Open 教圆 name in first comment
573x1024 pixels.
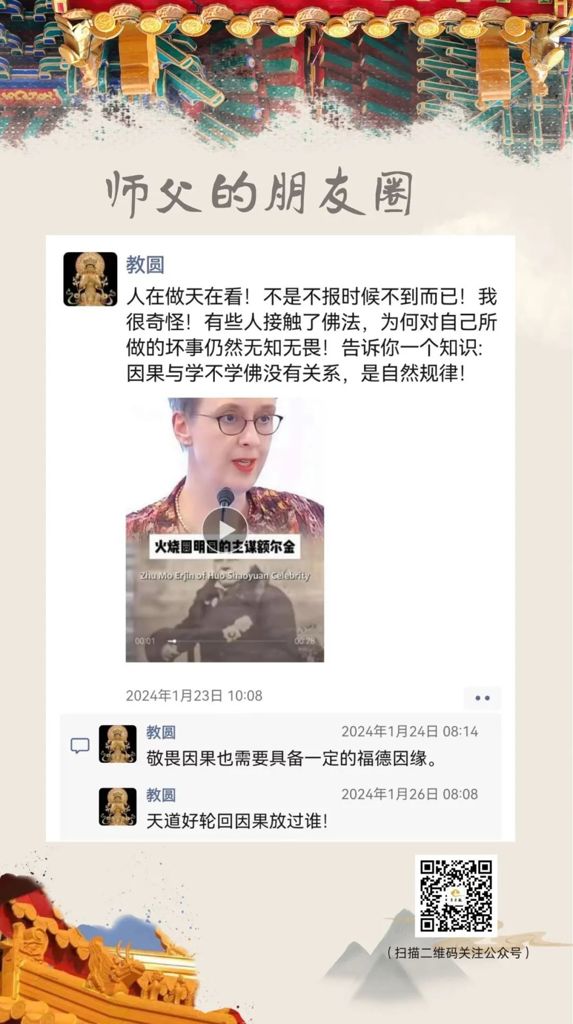(161, 732)
